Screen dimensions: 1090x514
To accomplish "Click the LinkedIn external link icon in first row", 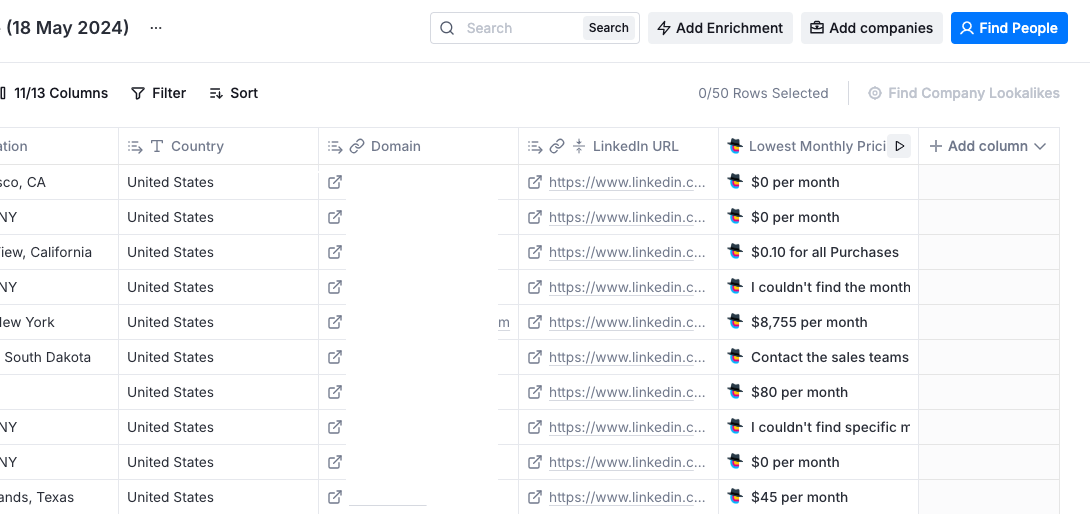I will [x=535, y=182].
